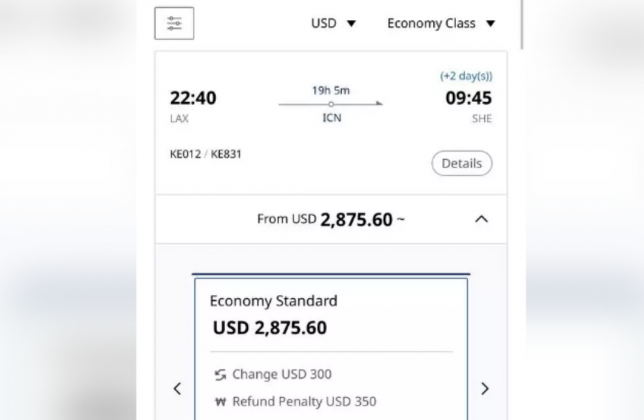This screenshot has height=420, width=644.
Task: Click the change fee arrows icon
Action: coord(221,375)
